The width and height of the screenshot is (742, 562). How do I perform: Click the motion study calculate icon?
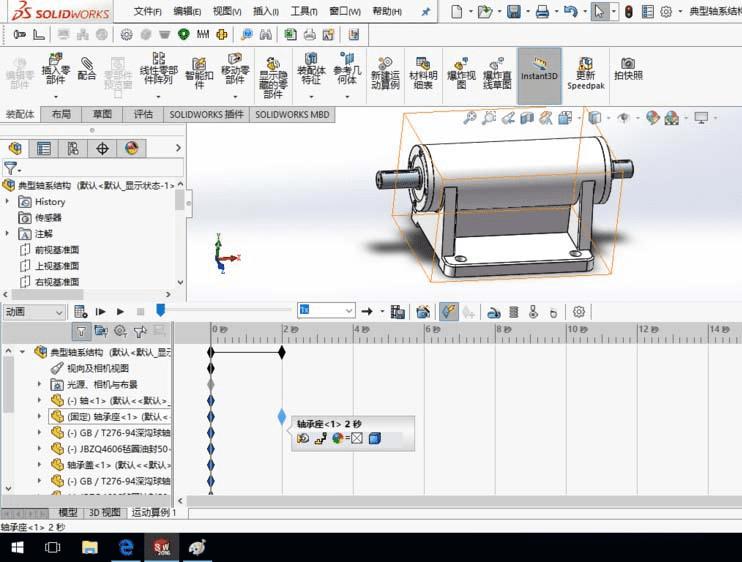[81, 312]
